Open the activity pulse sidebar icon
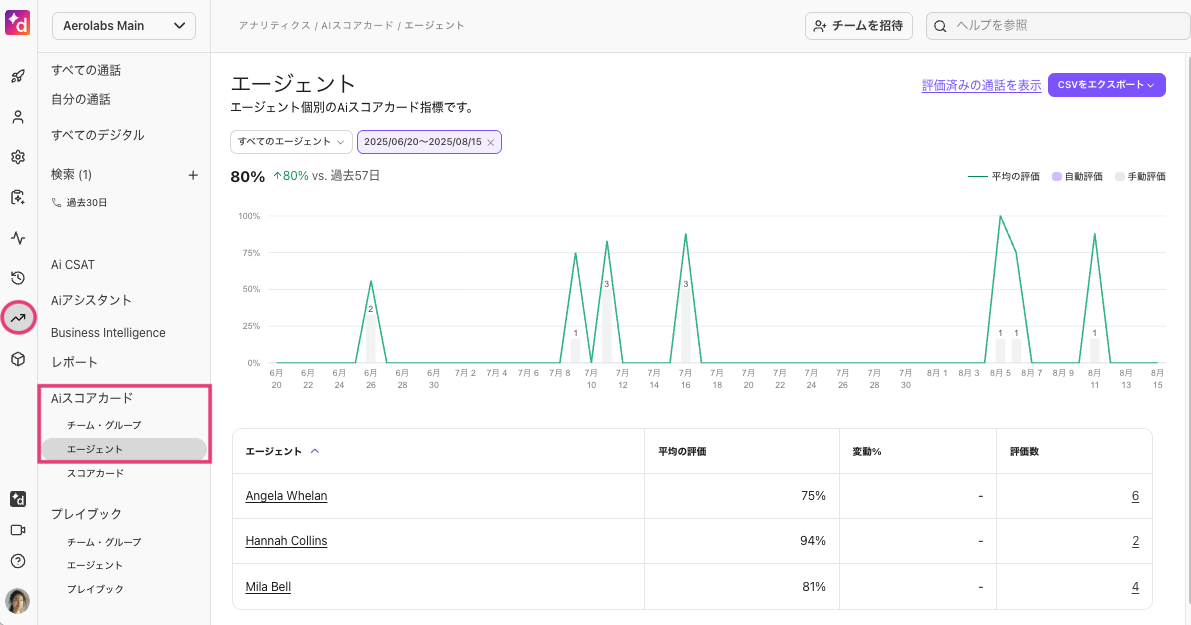The height and width of the screenshot is (625, 1191). 18,238
